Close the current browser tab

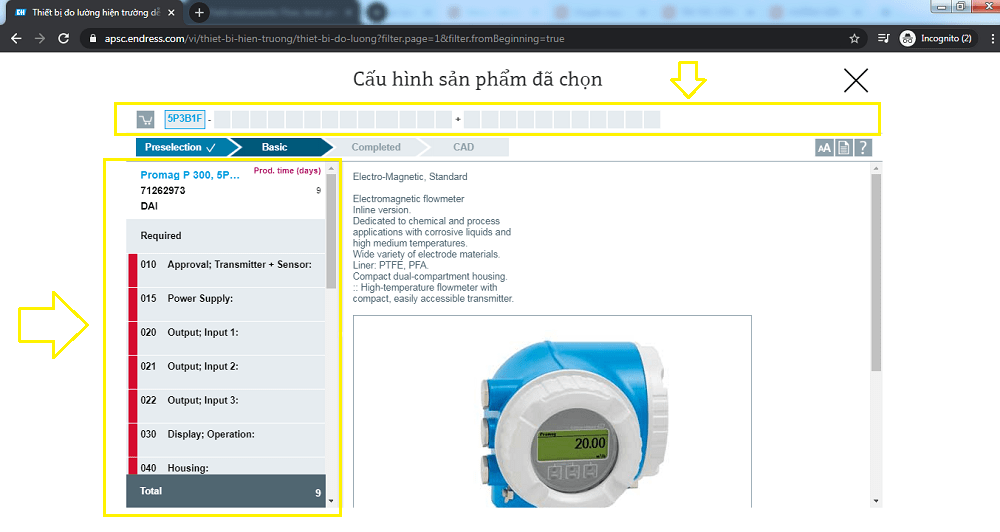[x=172, y=12]
